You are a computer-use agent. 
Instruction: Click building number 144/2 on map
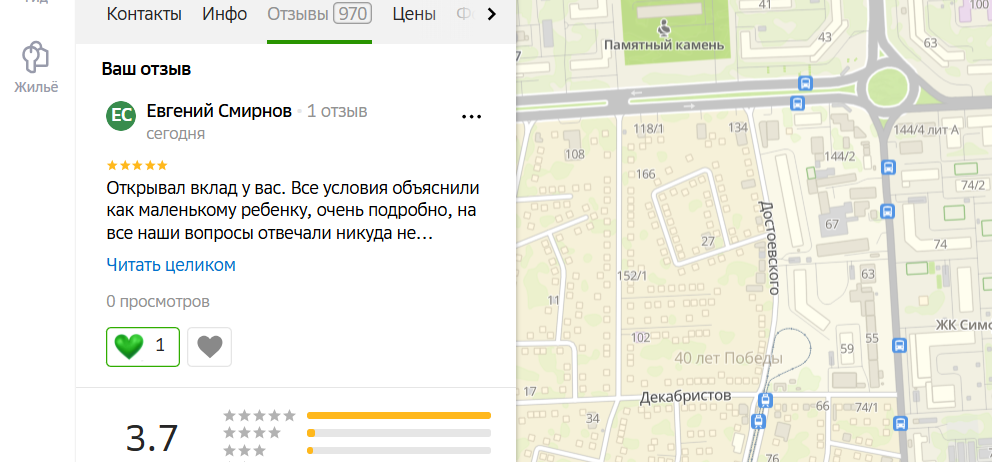click(x=840, y=156)
